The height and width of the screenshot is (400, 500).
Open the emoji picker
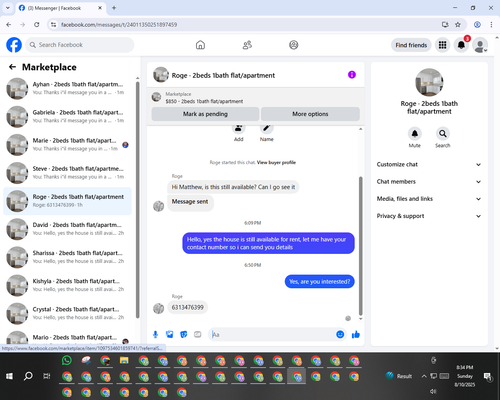click(x=340, y=334)
